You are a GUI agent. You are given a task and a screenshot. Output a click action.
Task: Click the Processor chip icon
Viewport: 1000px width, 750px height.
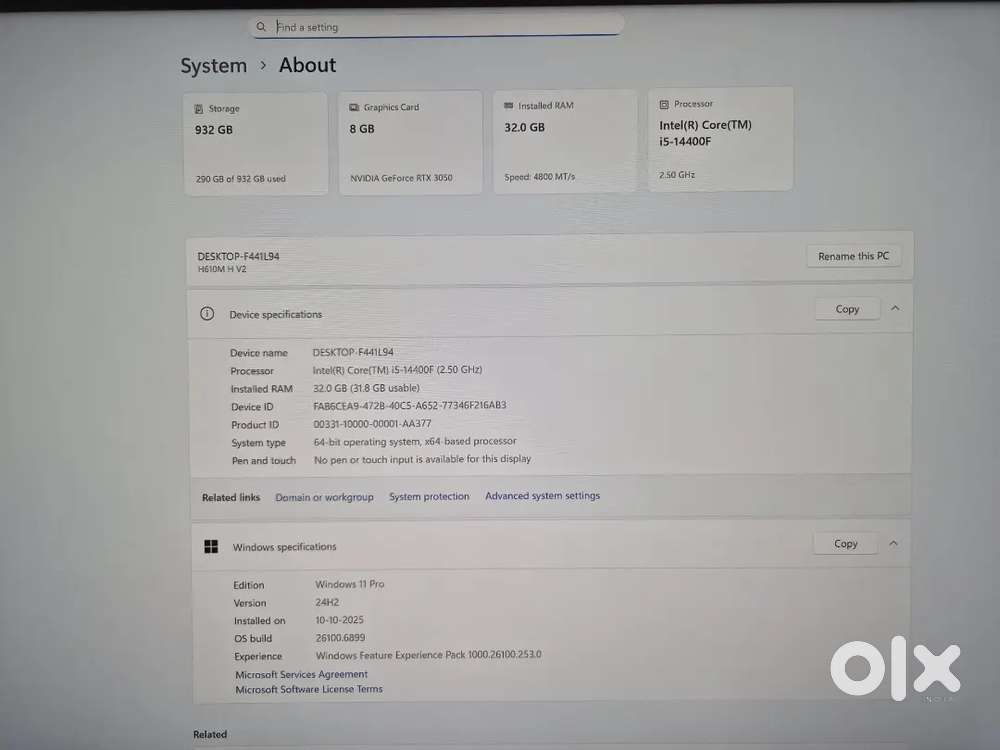664,104
